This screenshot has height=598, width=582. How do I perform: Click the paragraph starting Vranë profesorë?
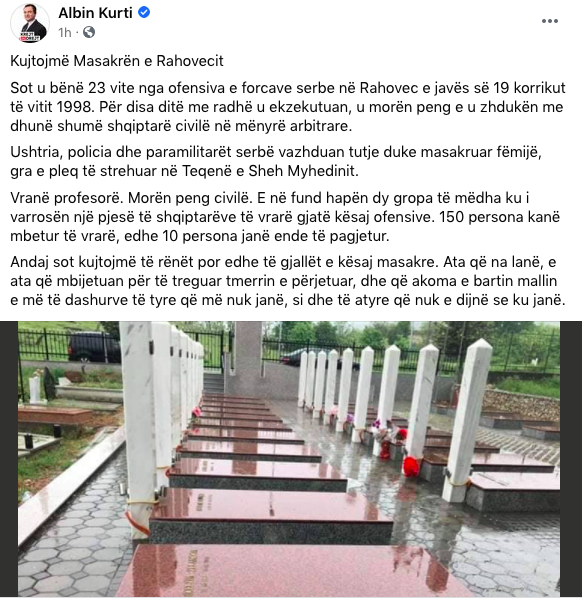pyautogui.click(x=285, y=217)
